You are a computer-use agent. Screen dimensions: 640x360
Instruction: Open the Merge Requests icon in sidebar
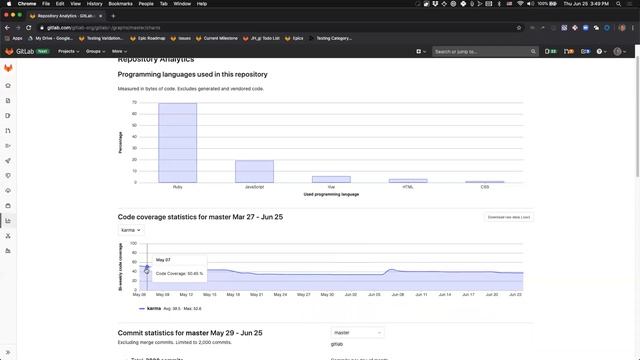pyautogui.click(x=8, y=131)
